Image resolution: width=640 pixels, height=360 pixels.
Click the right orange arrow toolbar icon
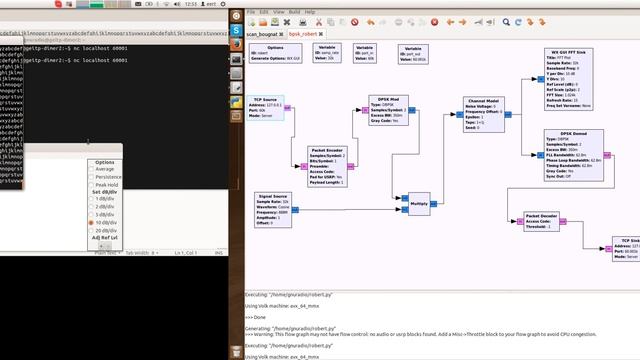(462, 22)
